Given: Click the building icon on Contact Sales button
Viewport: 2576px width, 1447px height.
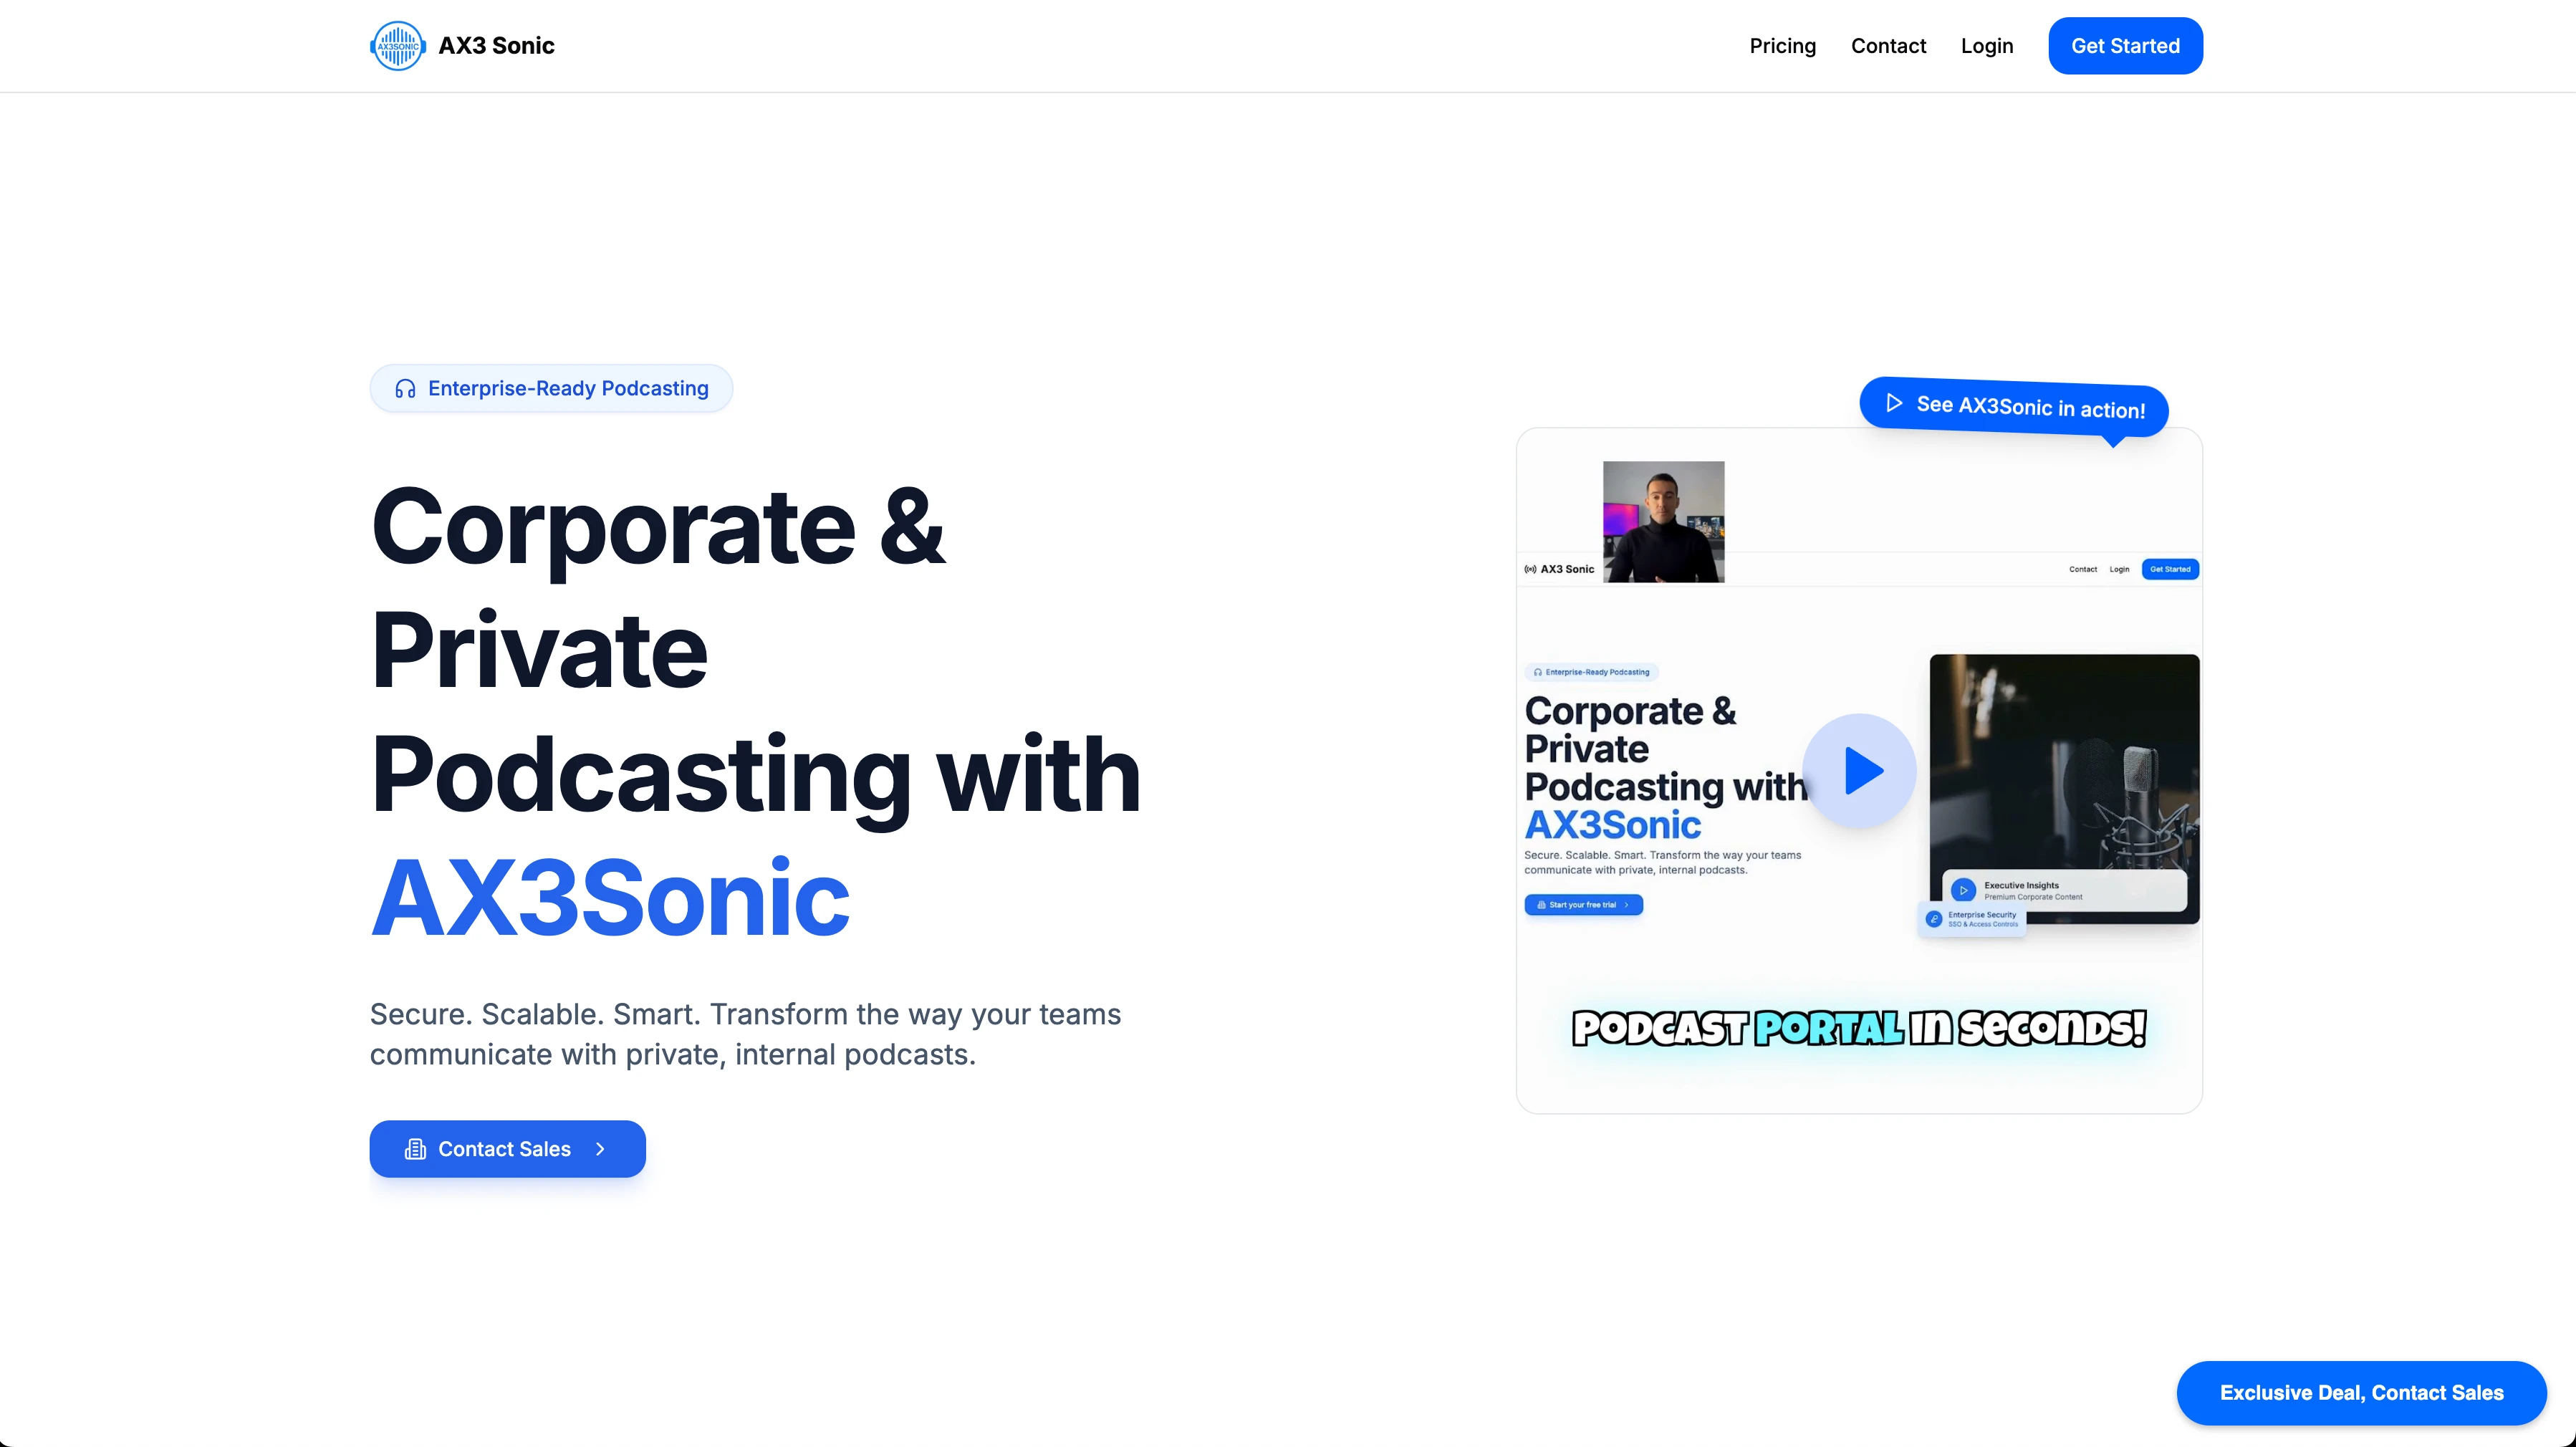Looking at the screenshot, I should tap(415, 1149).
